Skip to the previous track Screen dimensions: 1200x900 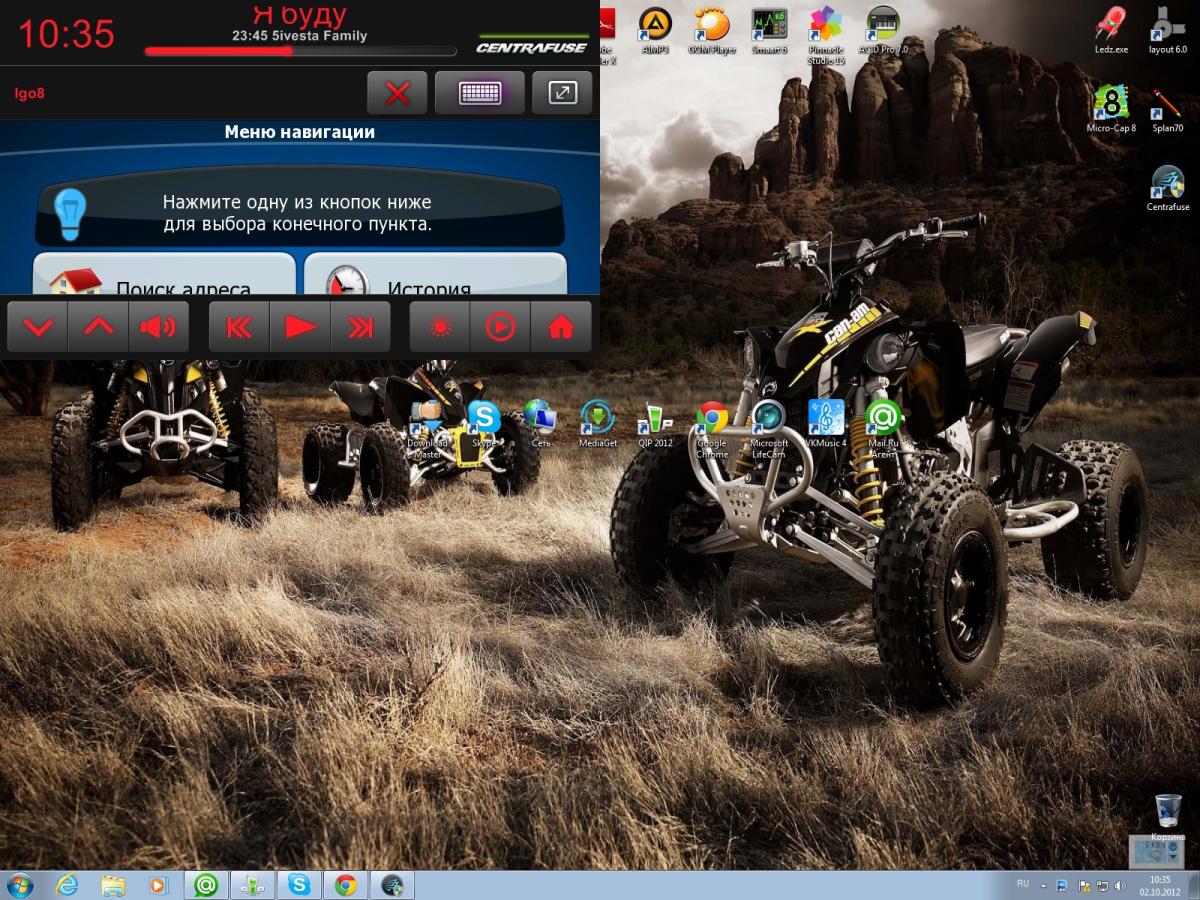(x=239, y=327)
